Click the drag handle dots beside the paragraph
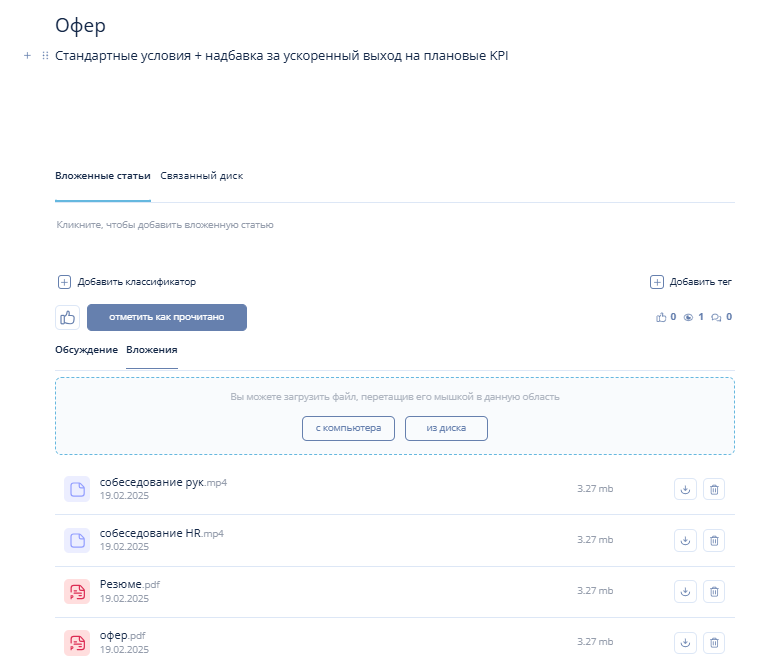 45,56
